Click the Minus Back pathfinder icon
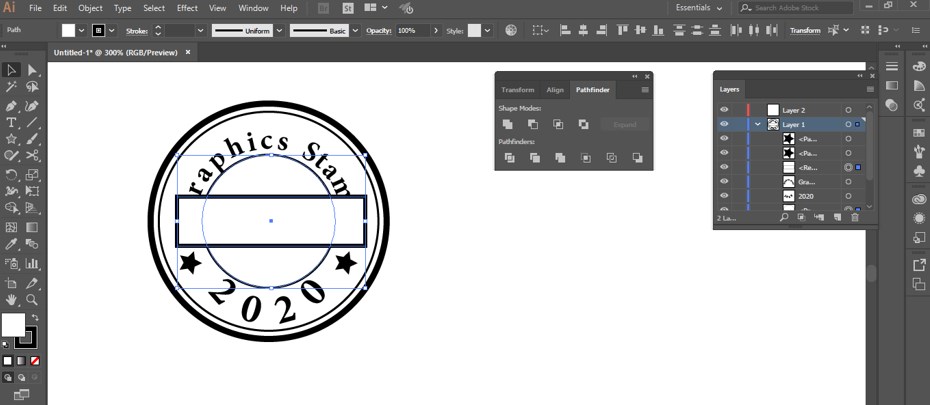 click(x=637, y=158)
